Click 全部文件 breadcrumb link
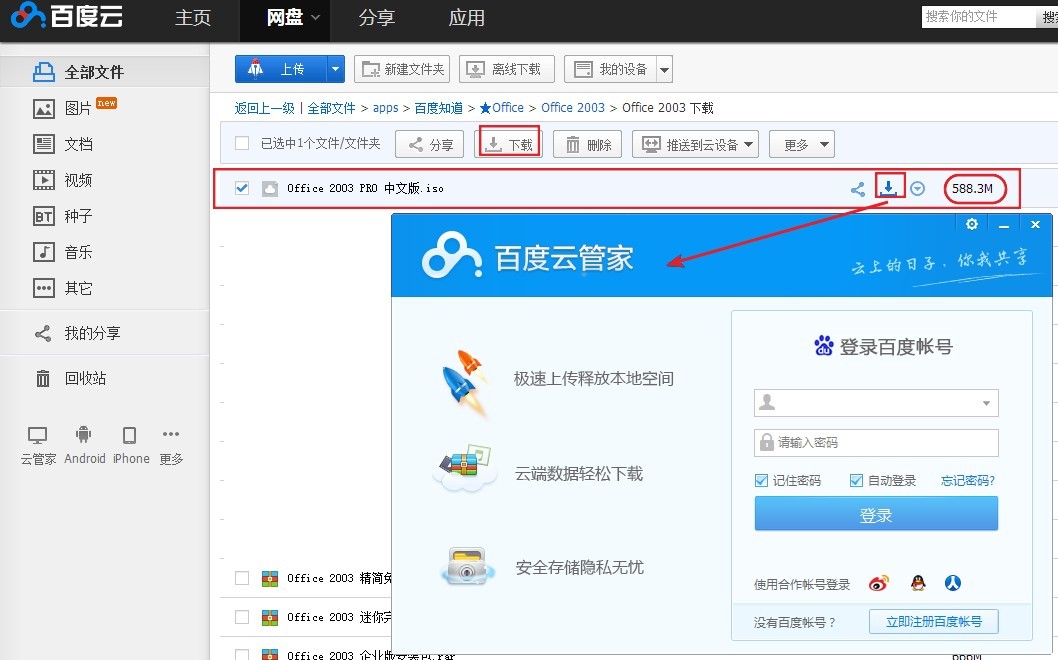Screen dimensions: 1058x660 [x=331, y=108]
